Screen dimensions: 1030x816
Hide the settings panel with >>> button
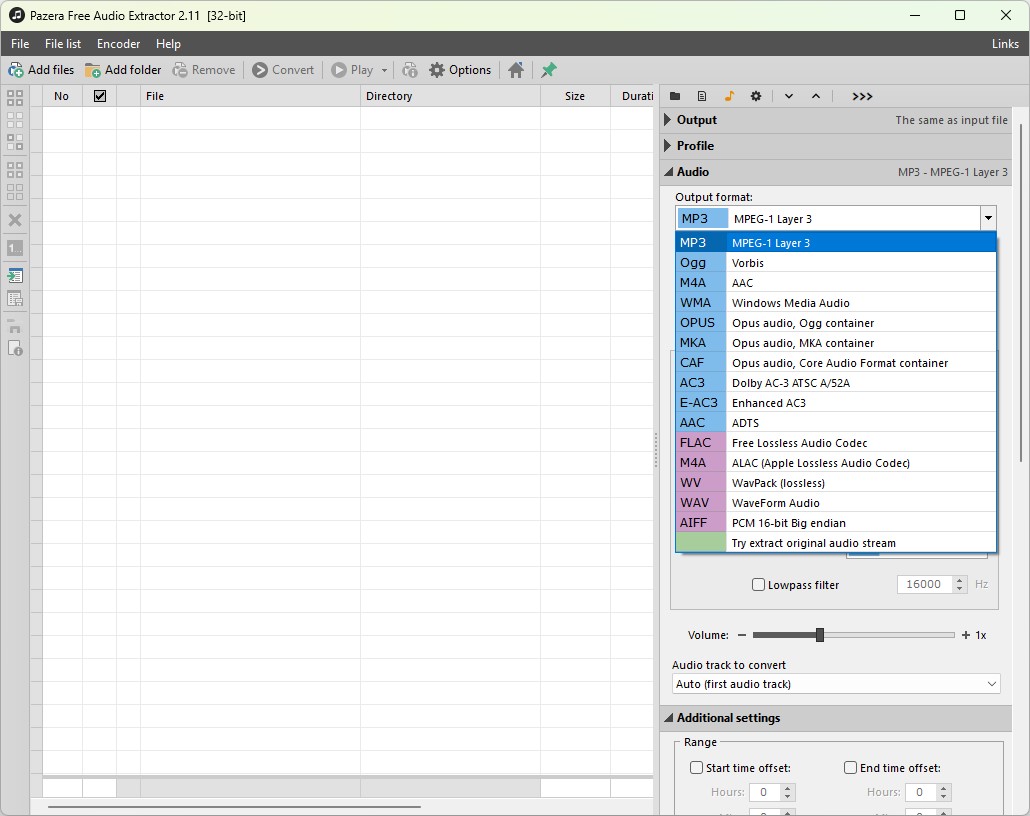[x=862, y=97]
